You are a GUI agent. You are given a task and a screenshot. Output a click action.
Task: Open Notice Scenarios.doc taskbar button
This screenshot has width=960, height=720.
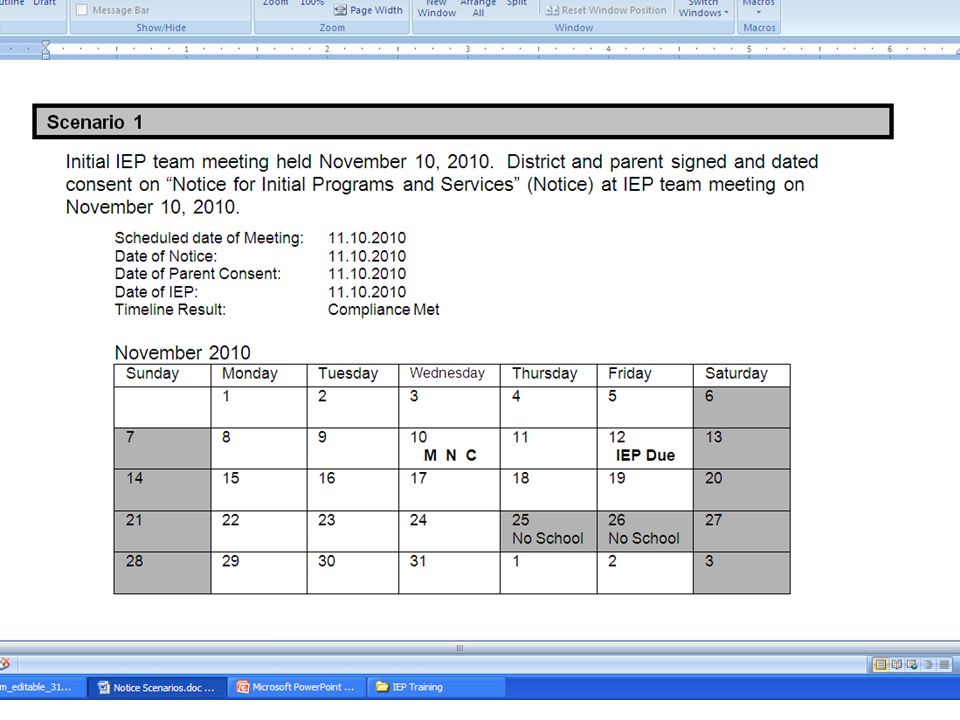pyautogui.click(x=157, y=688)
